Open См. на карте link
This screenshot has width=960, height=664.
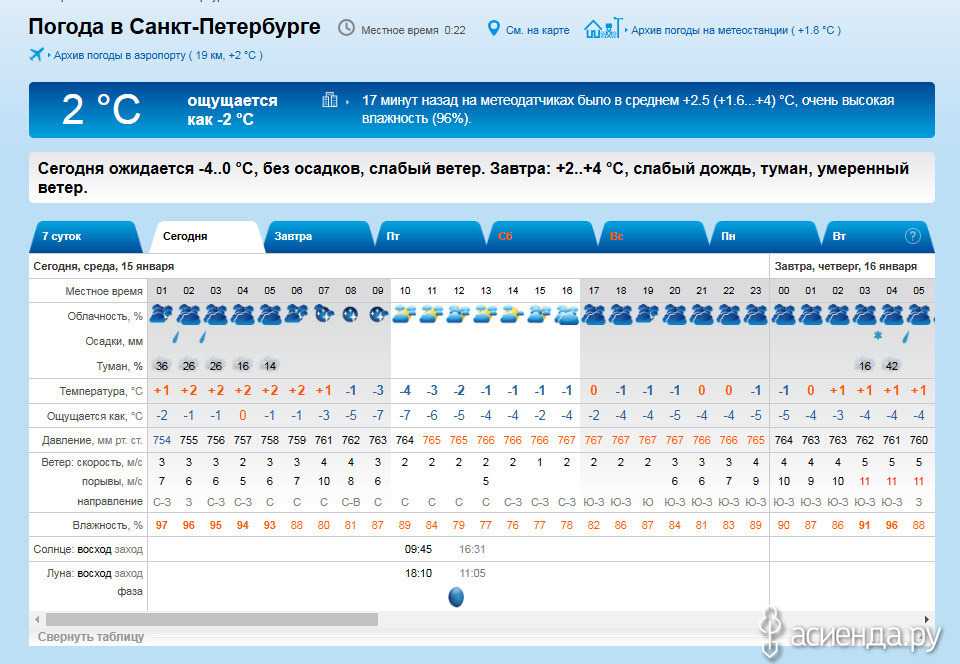pos(538,30)
